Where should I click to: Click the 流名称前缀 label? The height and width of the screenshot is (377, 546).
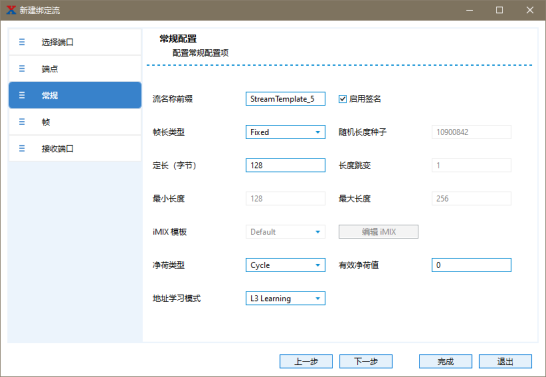[x=173, y=99]
